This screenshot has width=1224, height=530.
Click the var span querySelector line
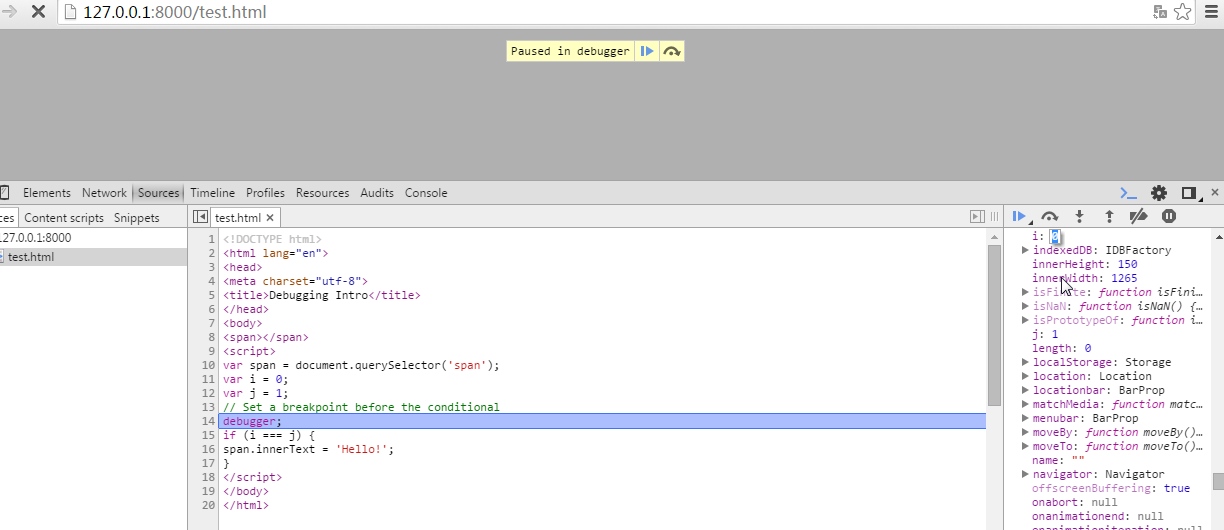point(361,365)
